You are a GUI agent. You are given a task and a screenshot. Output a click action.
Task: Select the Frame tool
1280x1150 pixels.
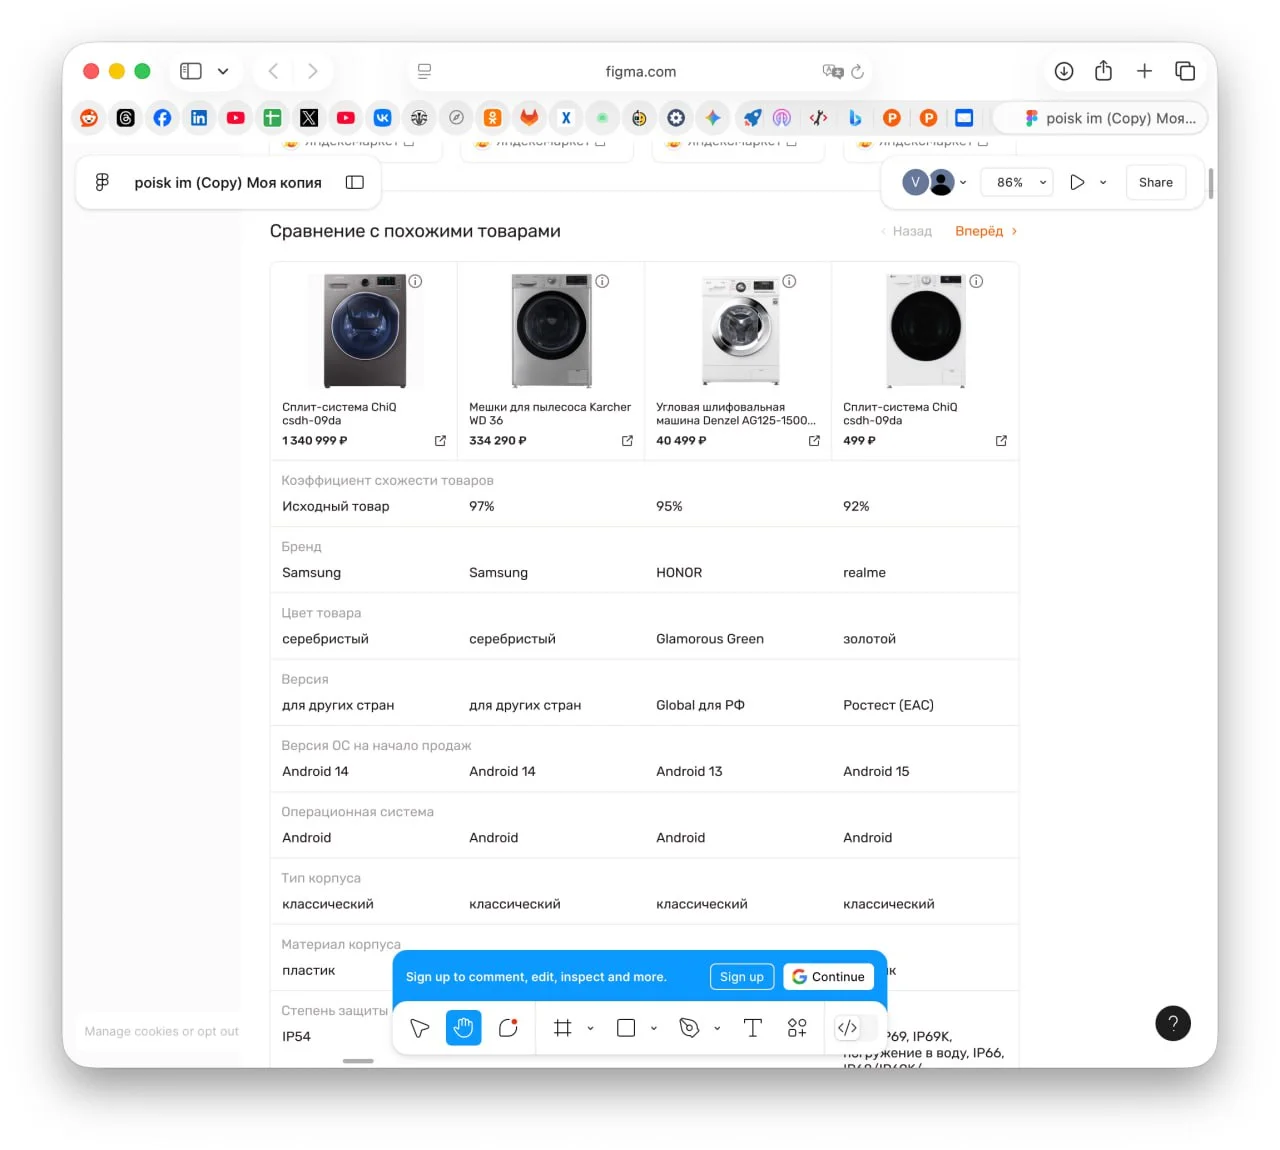pos(563,1028)
